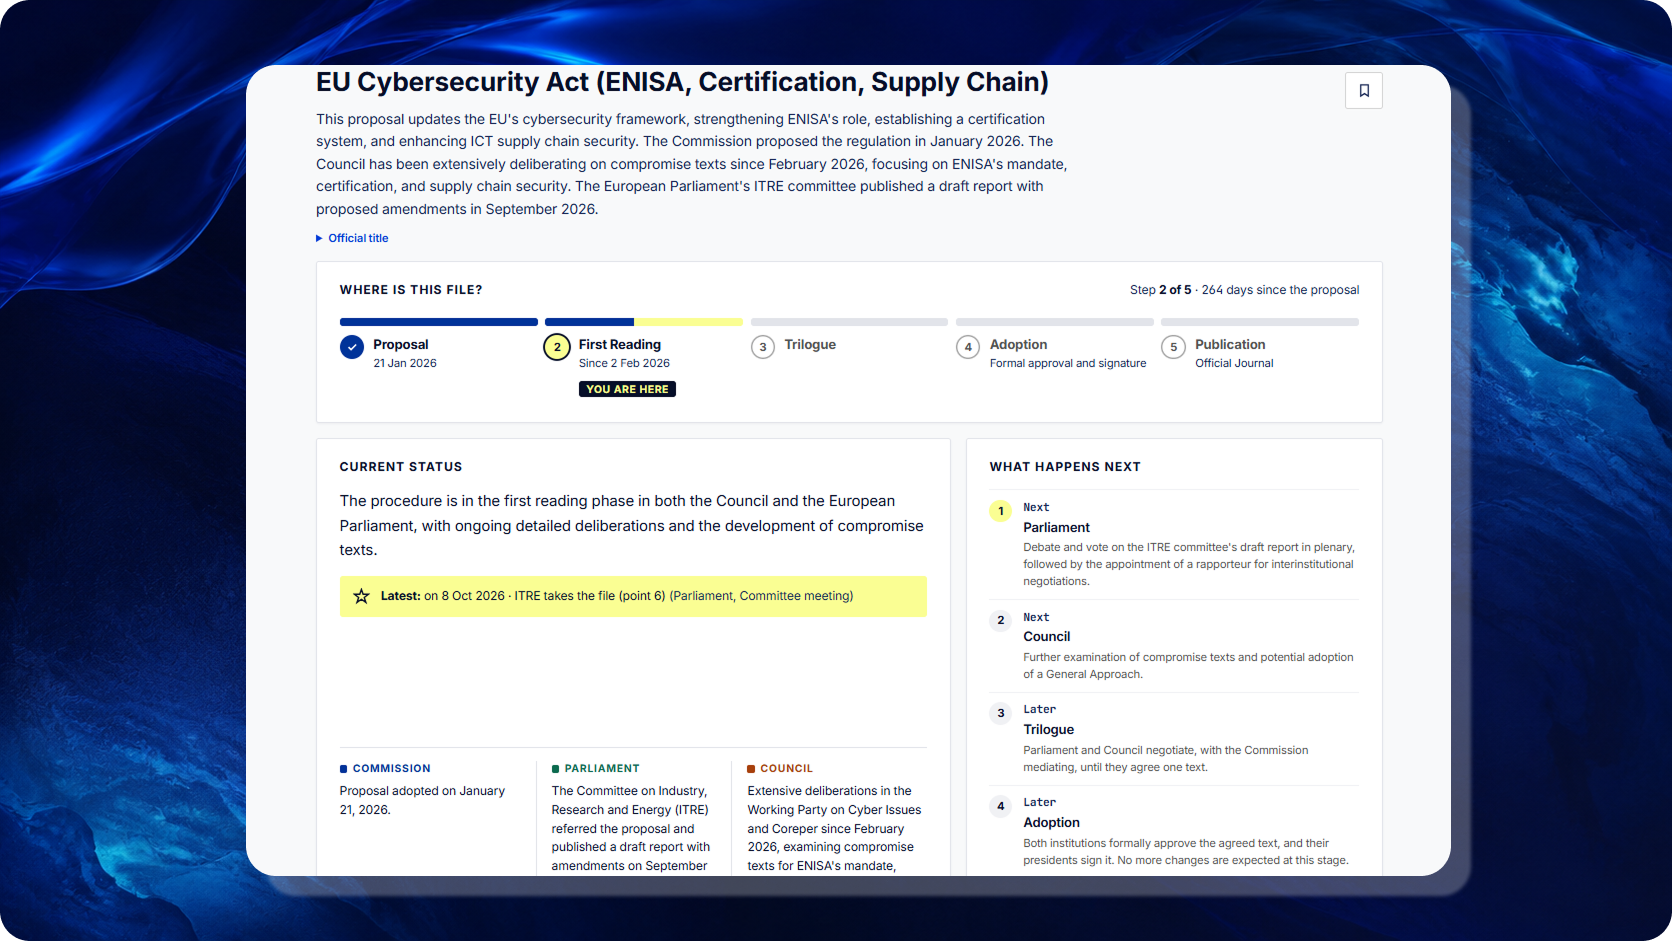Click the blue square next to COMMISSION
The image size is (1672, 941).
pos(344,769)
